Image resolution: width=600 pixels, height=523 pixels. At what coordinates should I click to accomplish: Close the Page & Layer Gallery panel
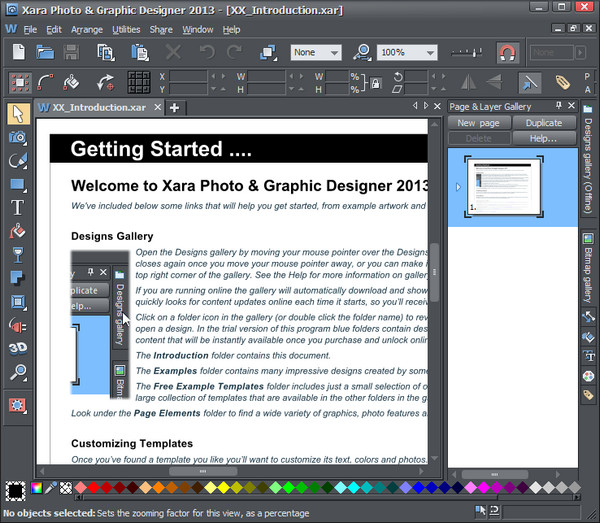coord(571,105)
